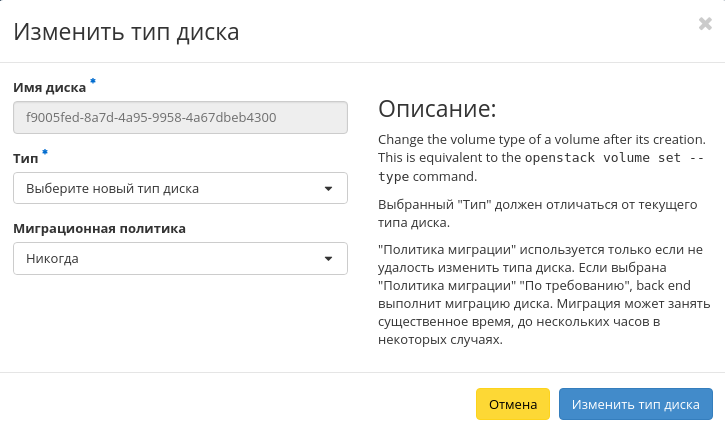Click the 'Имя диска' field label

(50, 88)
